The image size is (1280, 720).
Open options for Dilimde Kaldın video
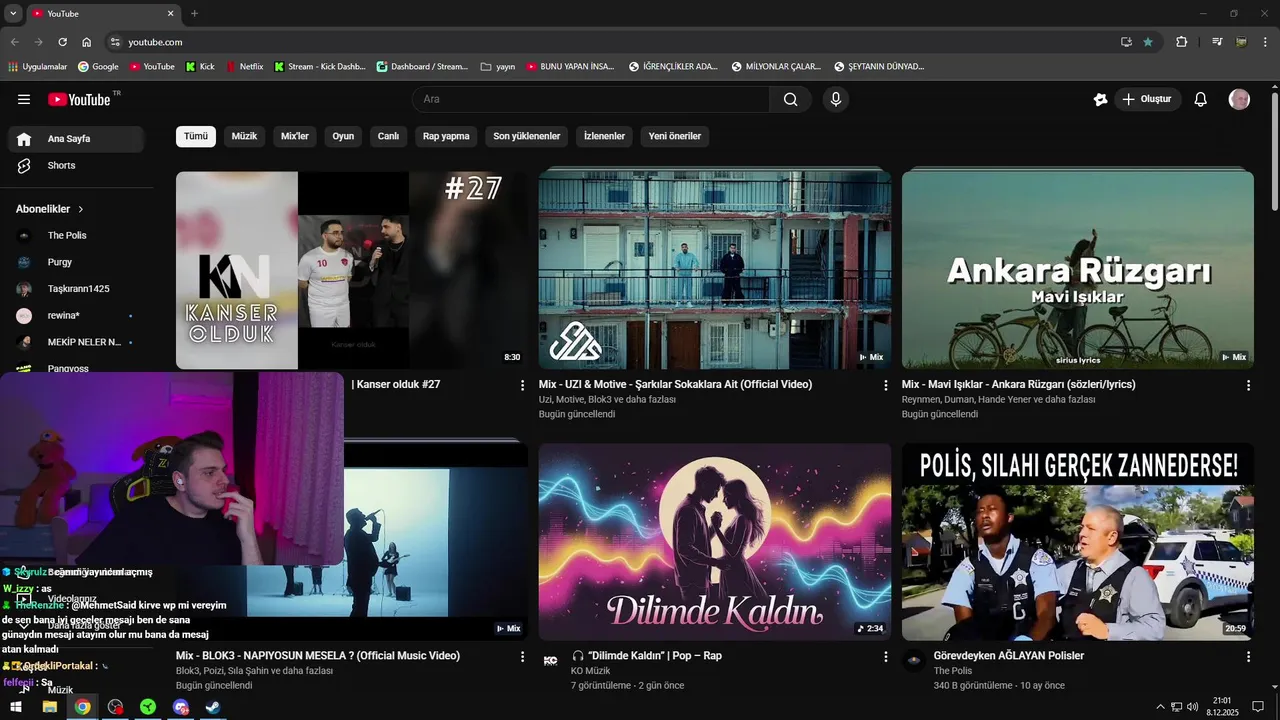pos(885,657)
